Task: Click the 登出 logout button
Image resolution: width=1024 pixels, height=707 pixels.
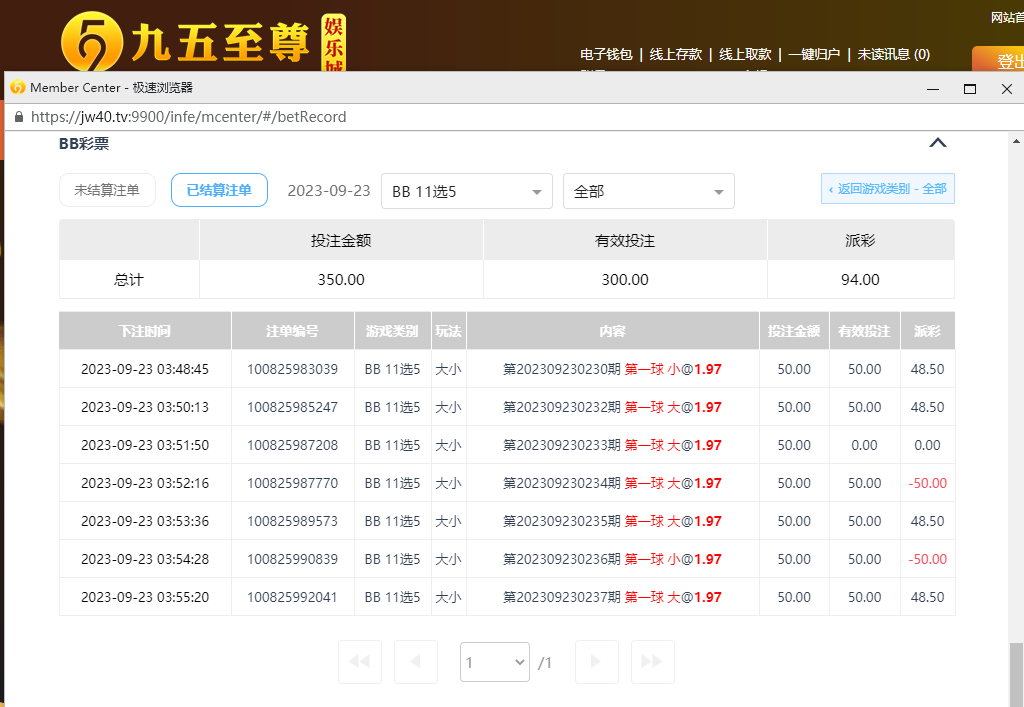Action: point(1003,60)
